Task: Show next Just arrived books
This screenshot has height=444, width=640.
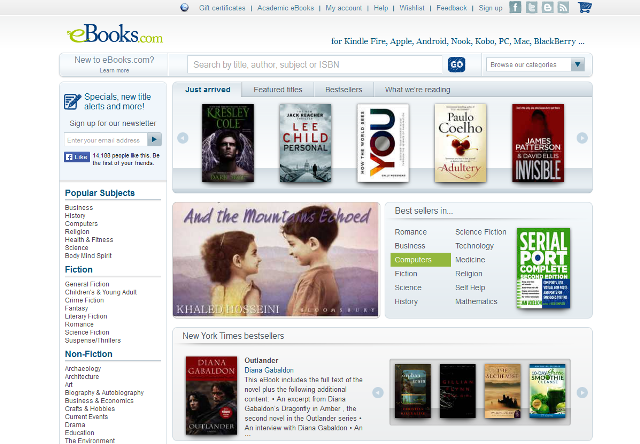Action: [582, 138]
